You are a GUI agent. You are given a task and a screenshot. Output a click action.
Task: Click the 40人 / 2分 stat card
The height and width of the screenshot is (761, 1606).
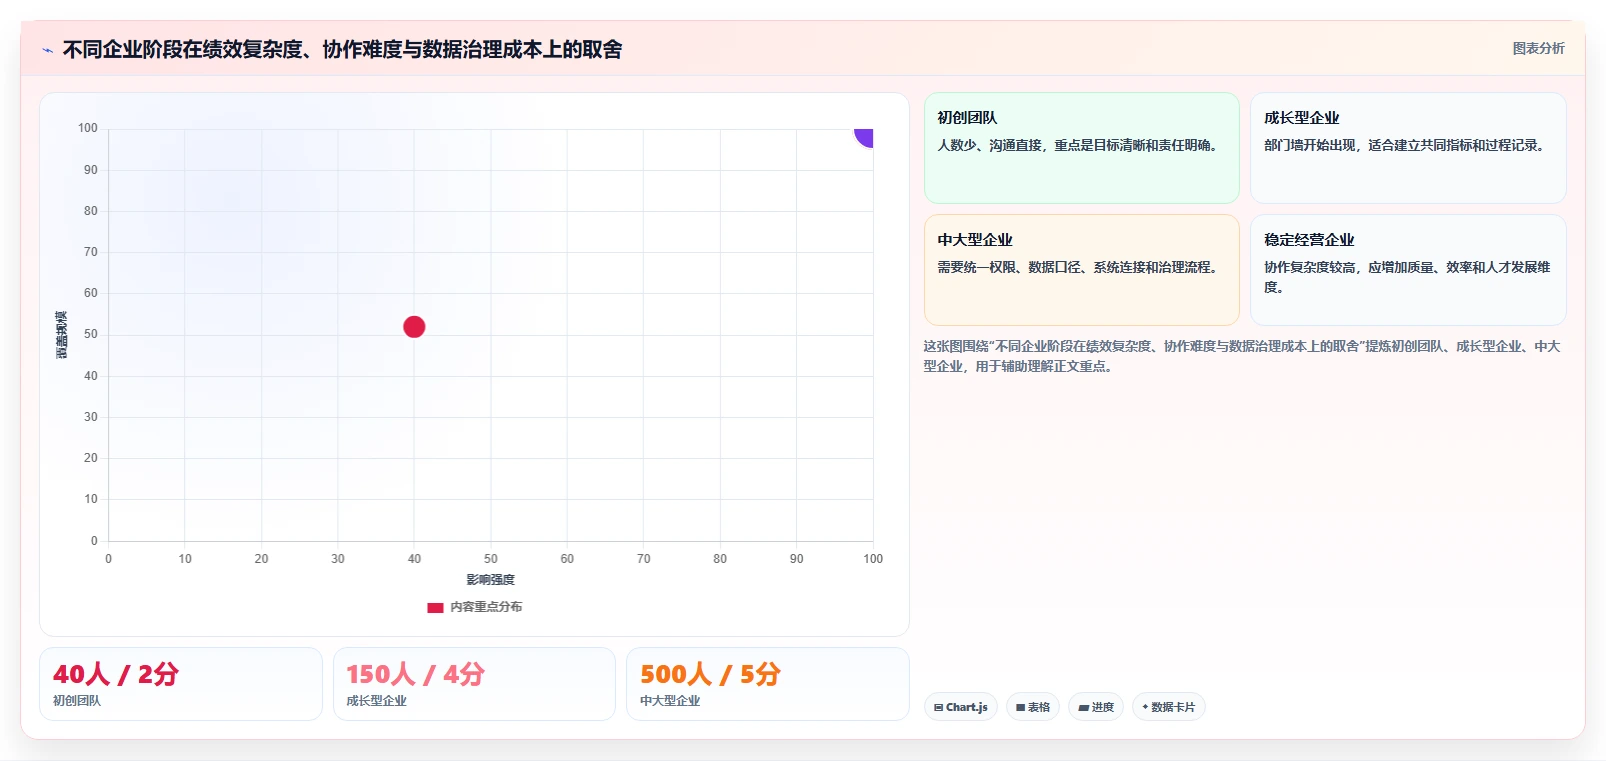click(181, 684)
